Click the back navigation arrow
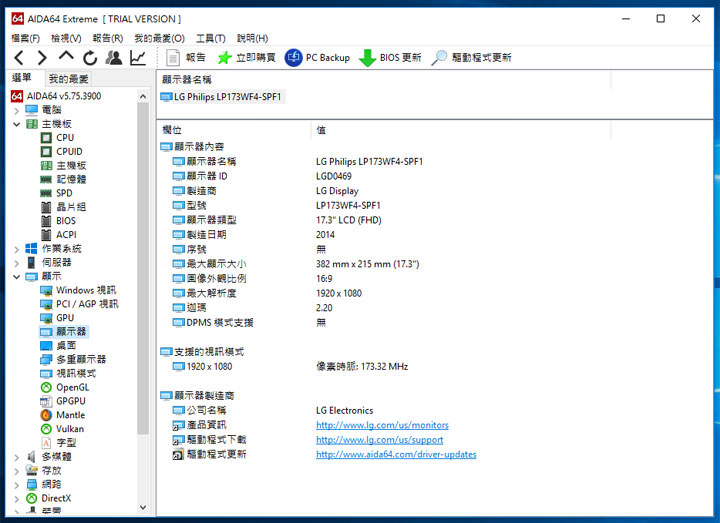Viewport: 720px width, 523px height. (19, 58)
